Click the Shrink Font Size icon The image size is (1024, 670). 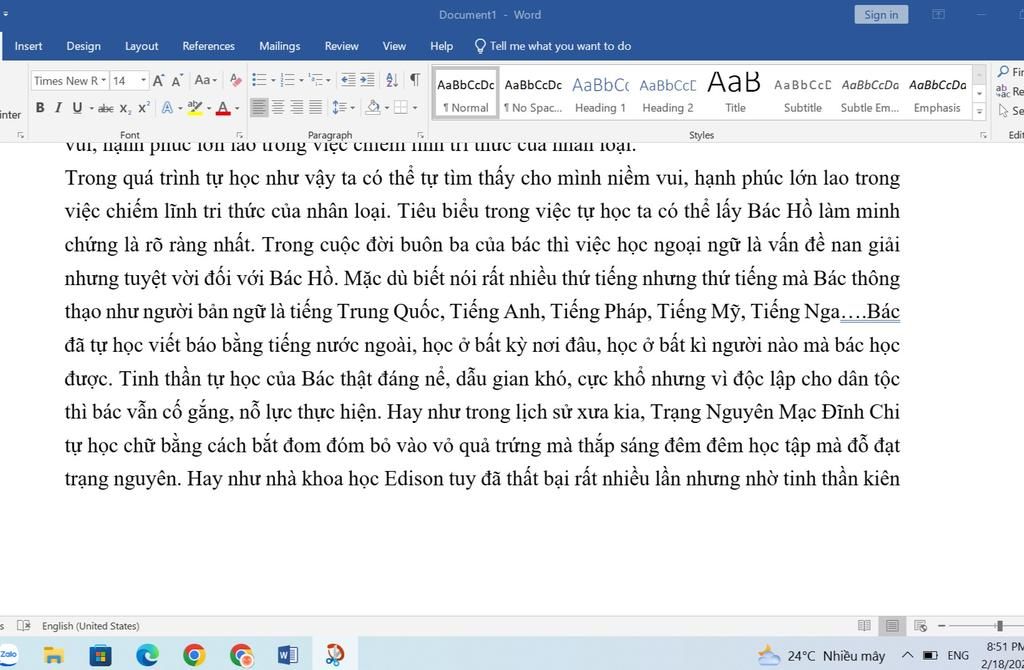[x=177, y=80]
